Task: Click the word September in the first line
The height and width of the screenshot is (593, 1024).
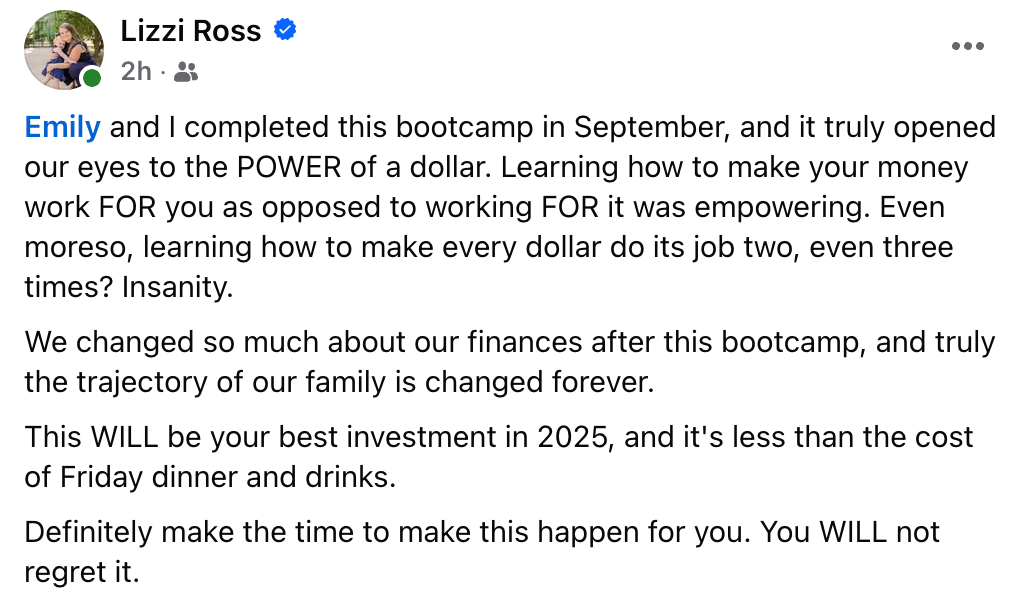Action: pyautogui.click(x=652, y=128)
